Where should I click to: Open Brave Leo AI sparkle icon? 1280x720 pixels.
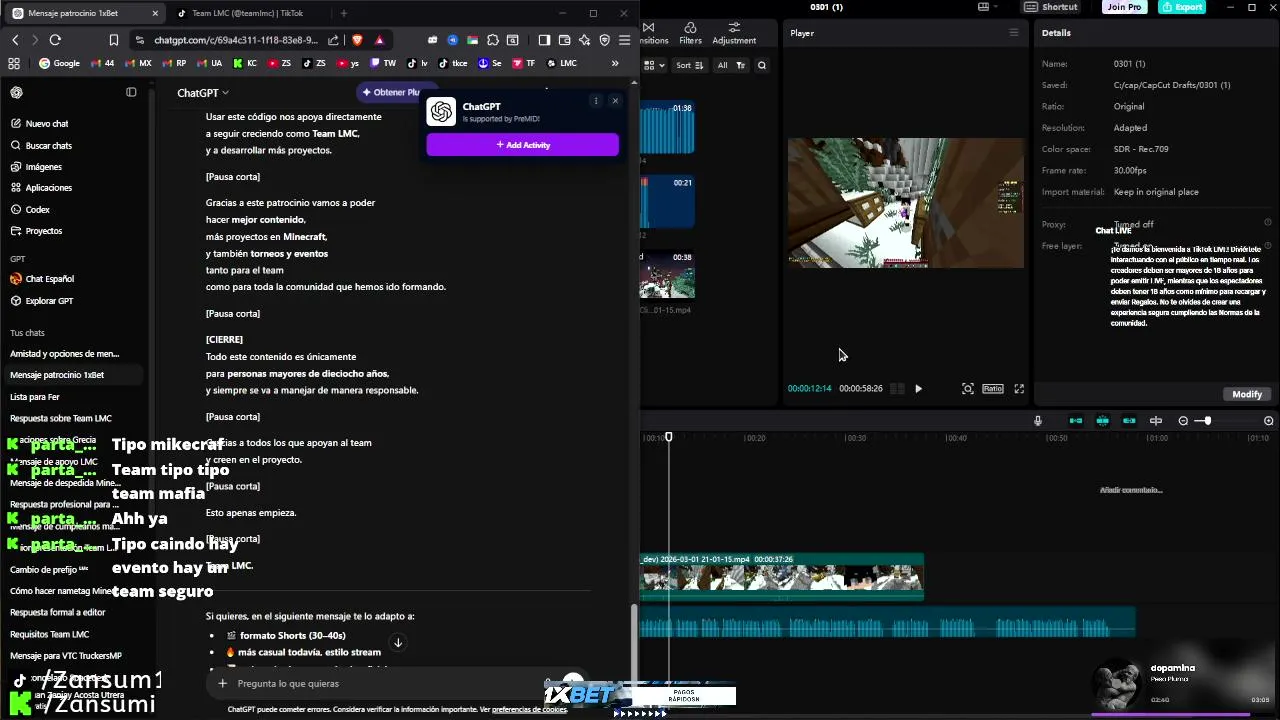click(x=585, y=40)
